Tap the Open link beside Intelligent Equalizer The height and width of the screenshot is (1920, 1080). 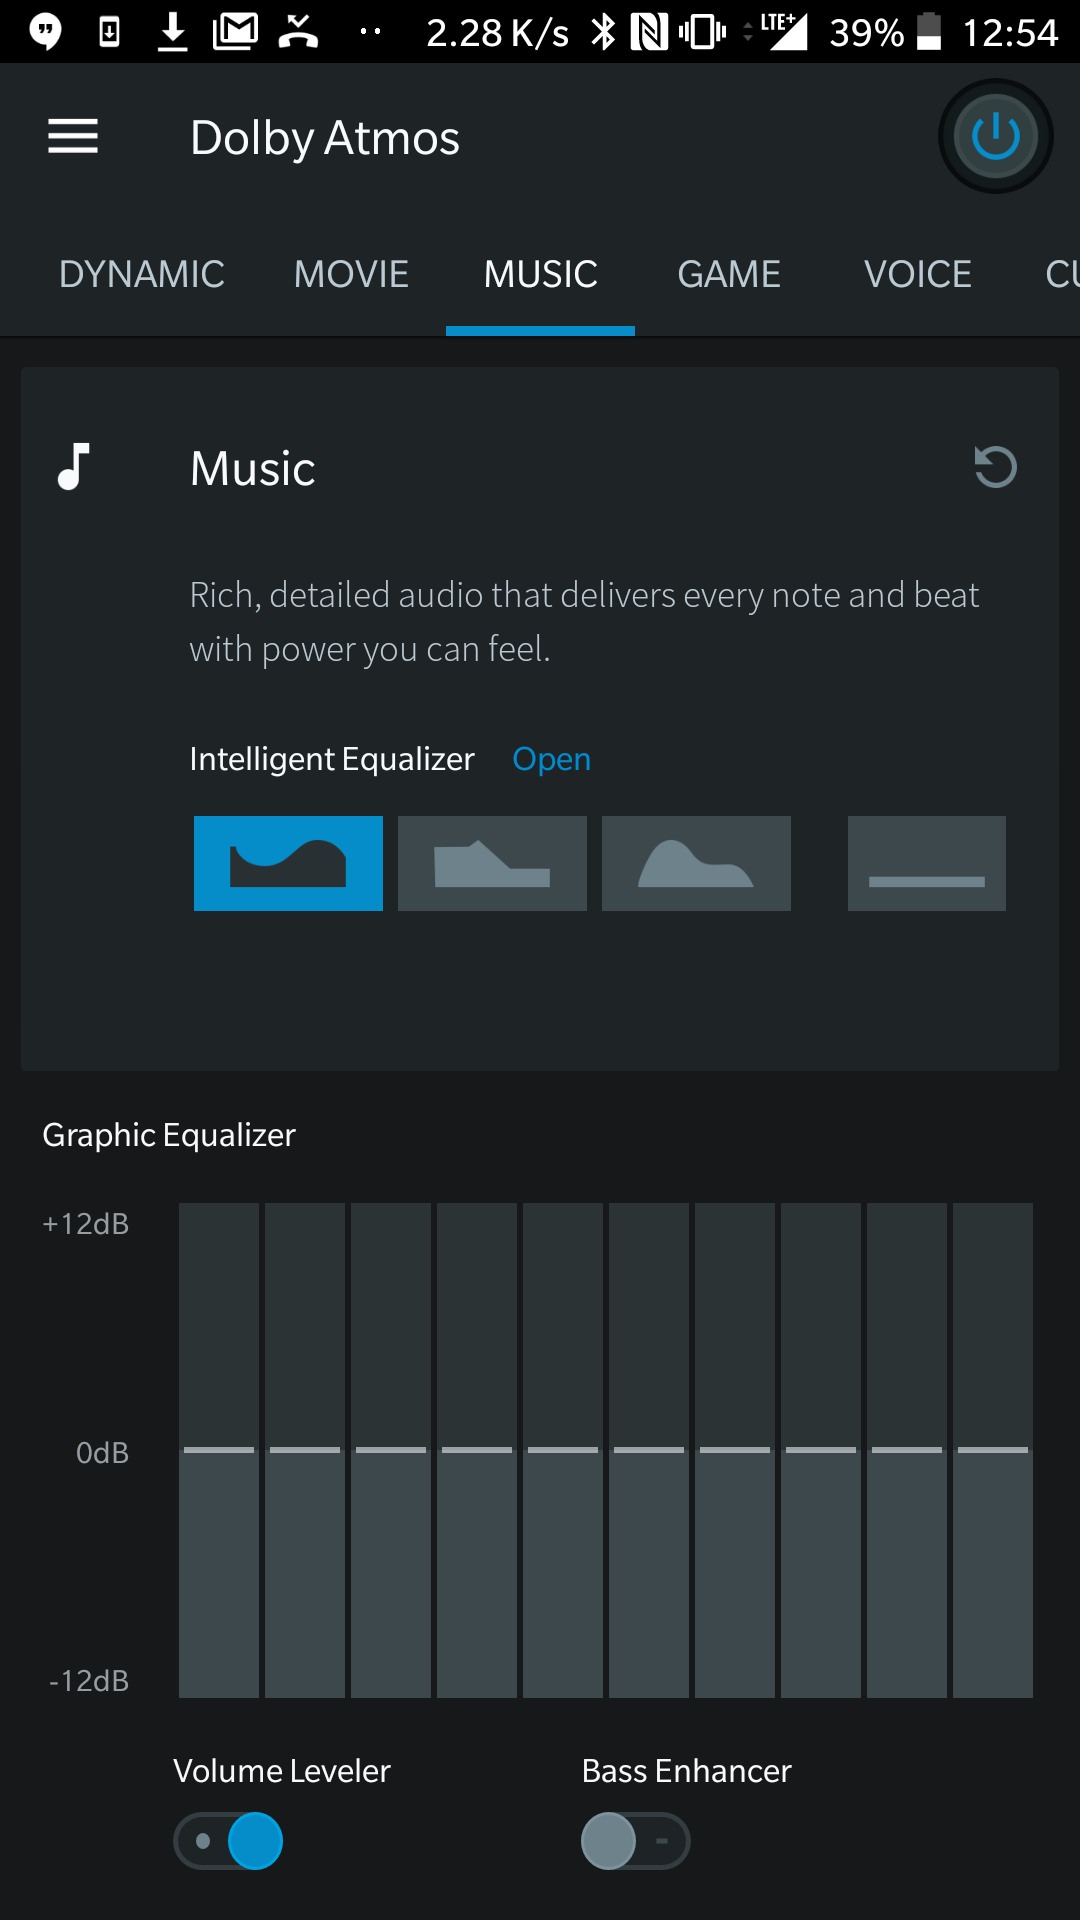point(551,760)
